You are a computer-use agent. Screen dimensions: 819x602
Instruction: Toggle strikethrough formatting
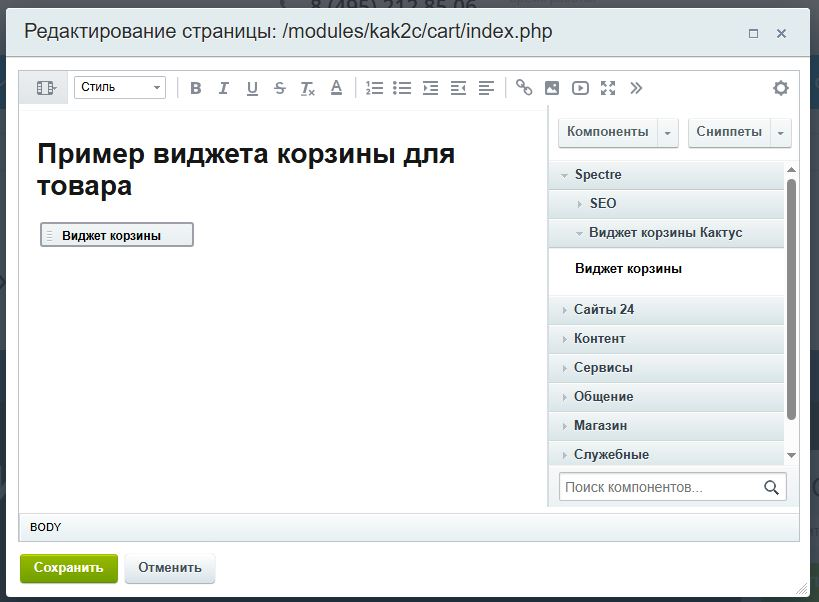pyautogui.click(x=280, y=88)
